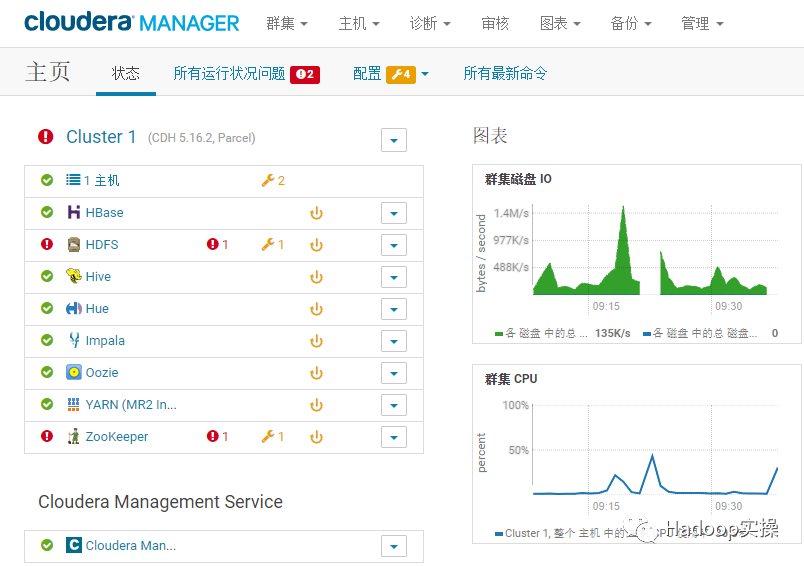Click the Cluster 1 red health alert icon
The image size is (804, 566).
pos(46,137)
